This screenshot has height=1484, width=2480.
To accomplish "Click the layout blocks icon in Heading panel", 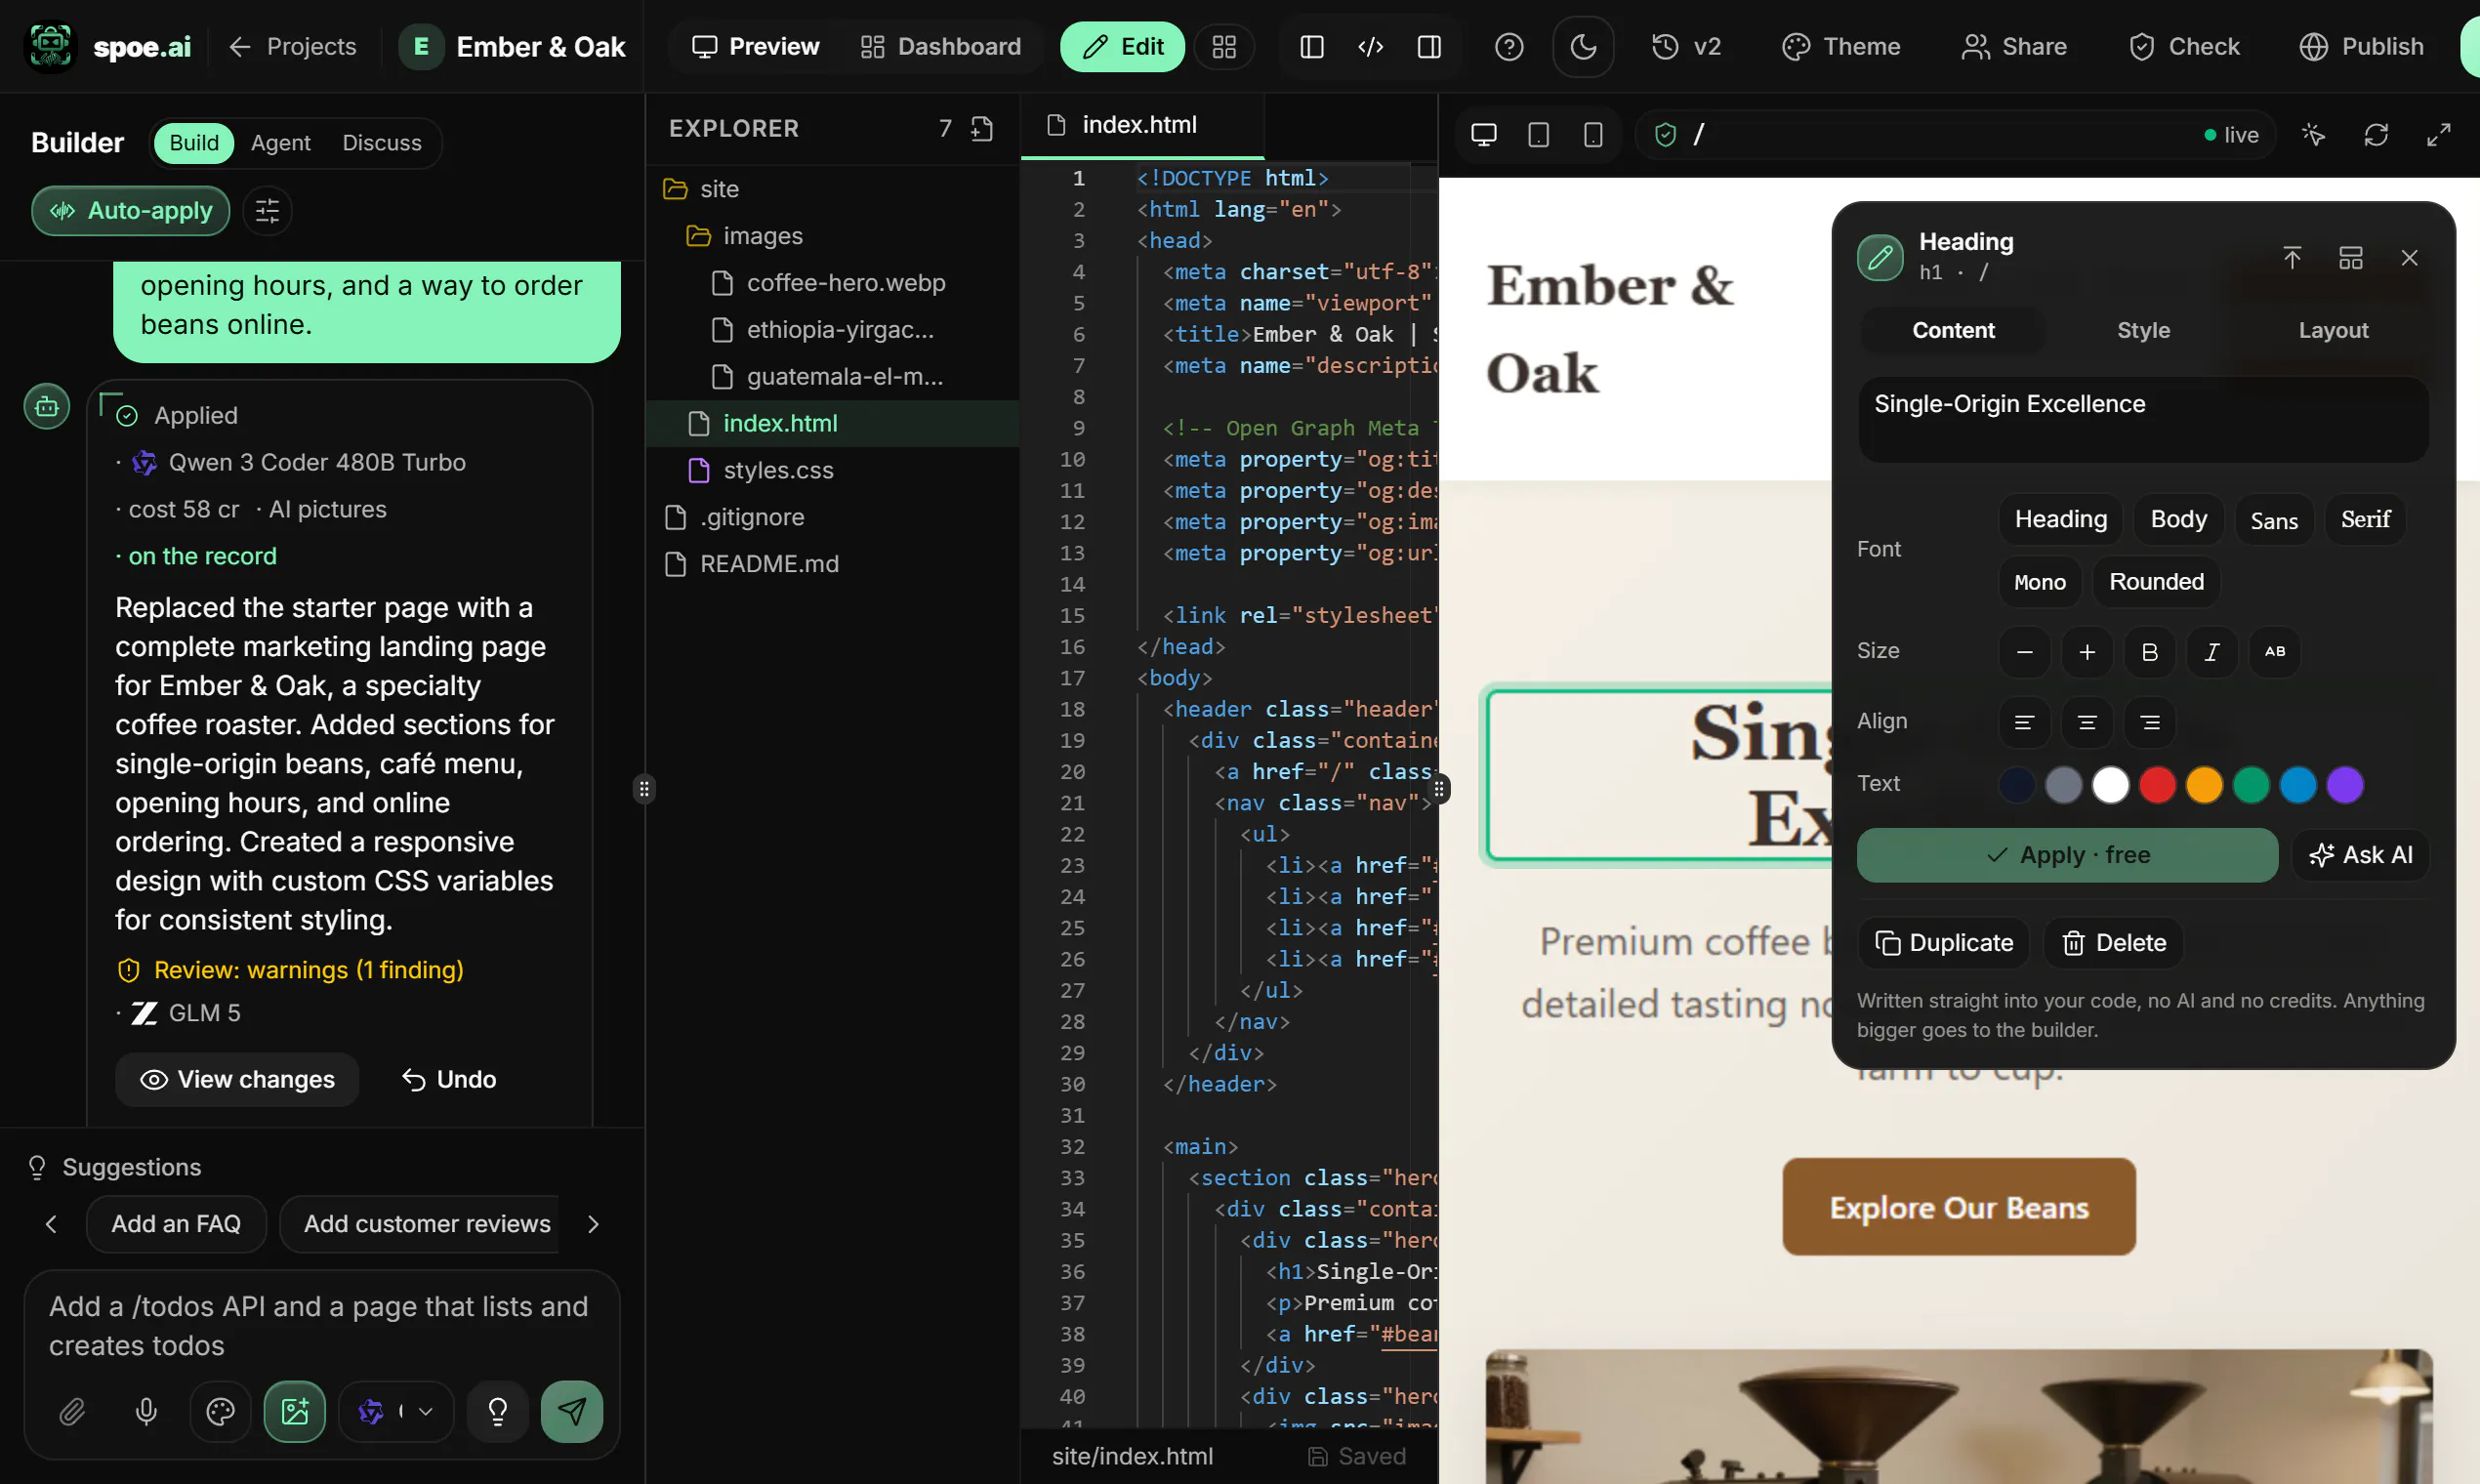I will 2351,258.
